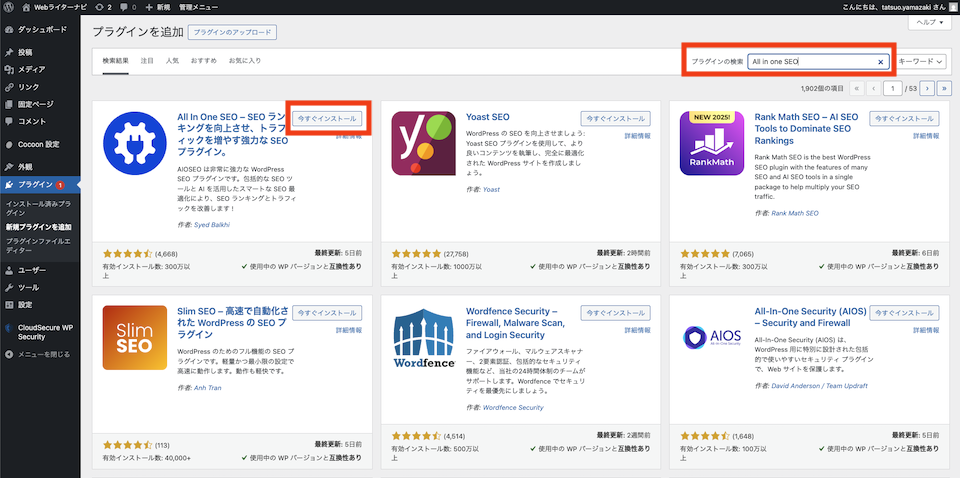Open the All In One SEO plugin title
This screenshot has width=960, height=478.
tap(231, 135)
